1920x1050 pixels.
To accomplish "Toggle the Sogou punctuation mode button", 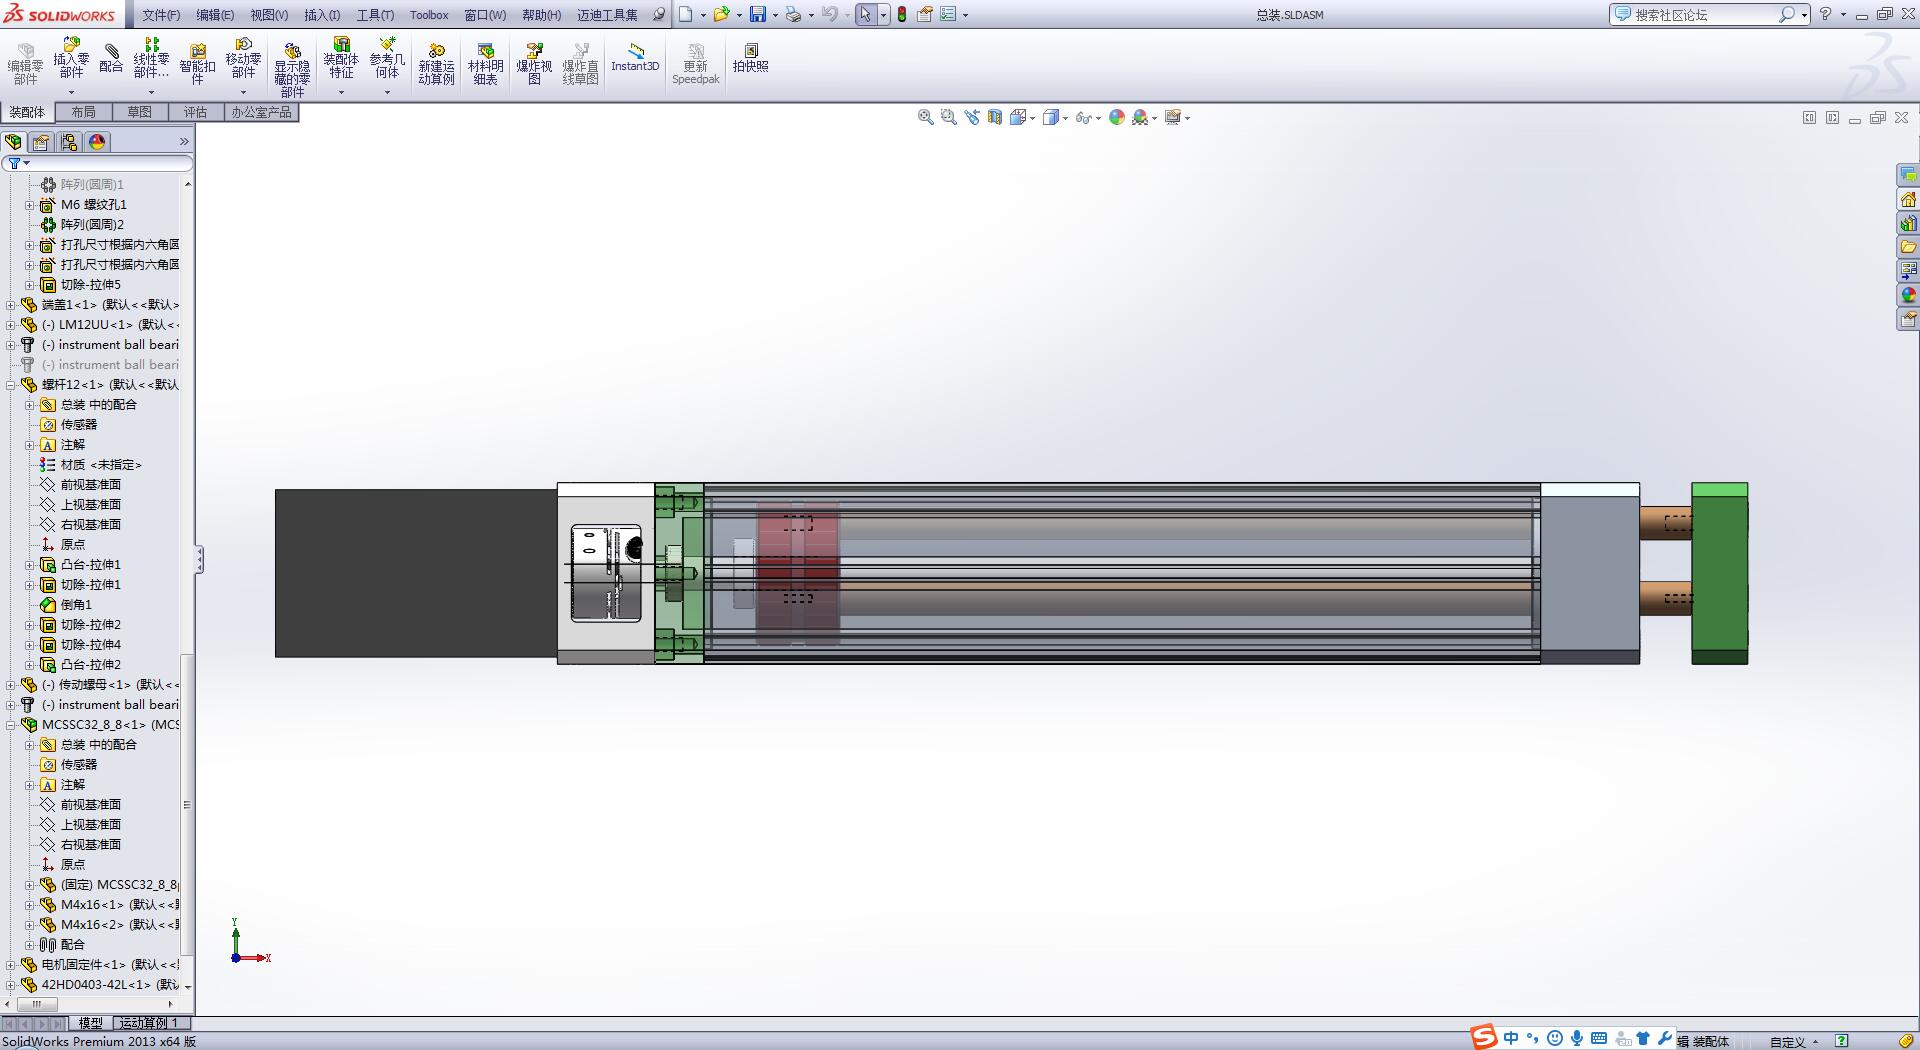I will coord(1532,1038).
